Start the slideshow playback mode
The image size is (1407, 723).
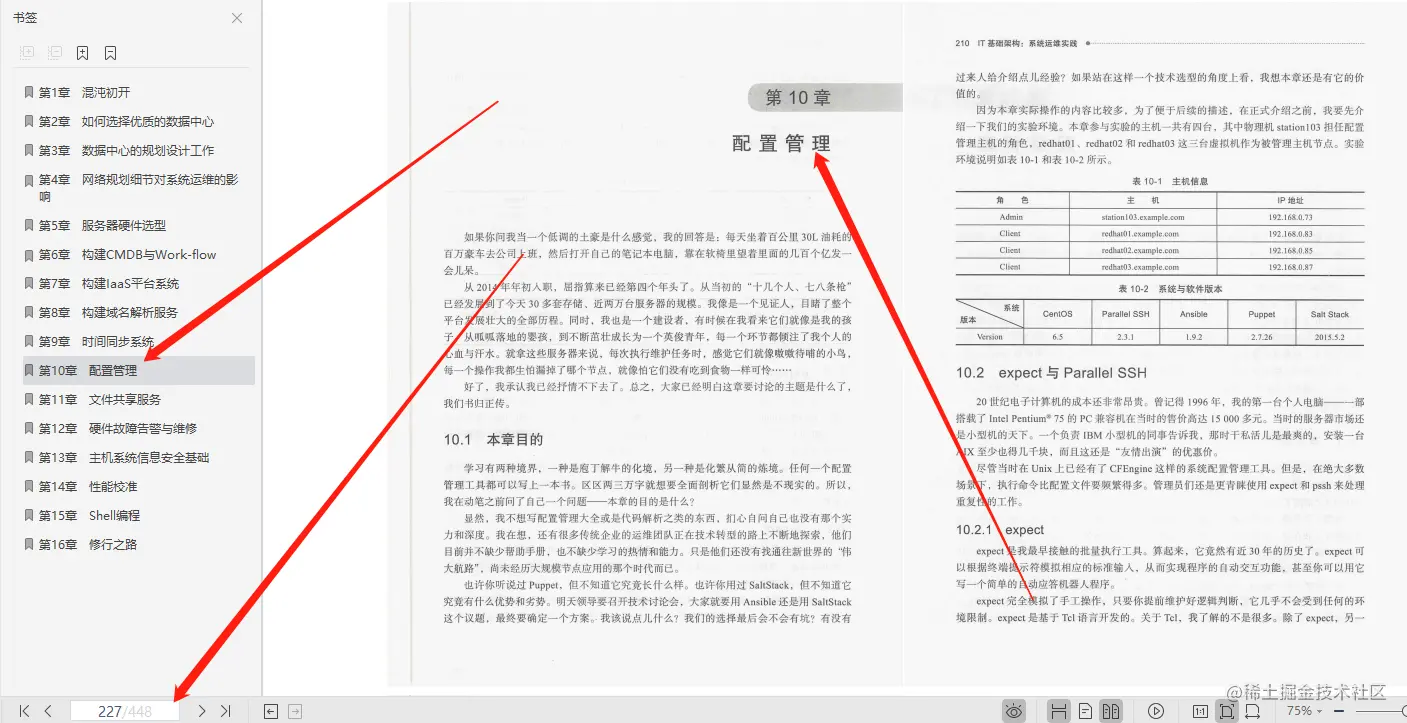[x=1155, y=710]
